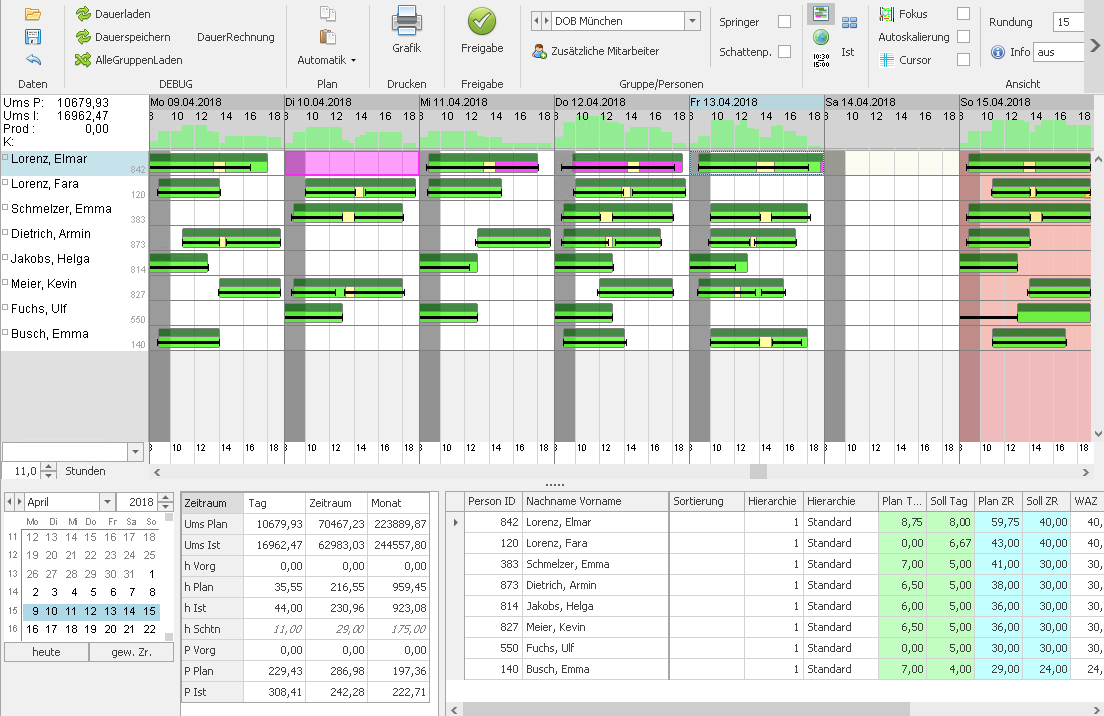This screenshot has height=716, width=1104.
Task: Expand the Automatik dropdown menu
Action: pos(327,60)
